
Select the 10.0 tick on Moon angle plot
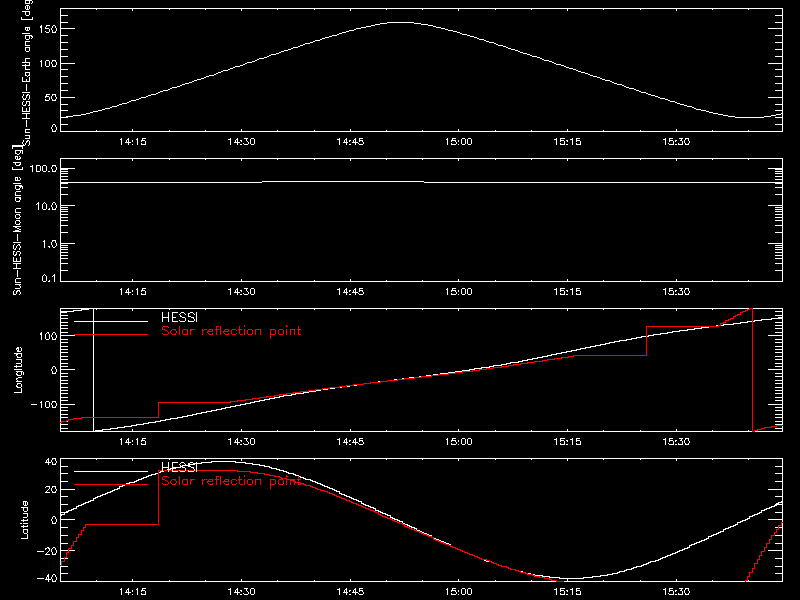tap(46, 207)
